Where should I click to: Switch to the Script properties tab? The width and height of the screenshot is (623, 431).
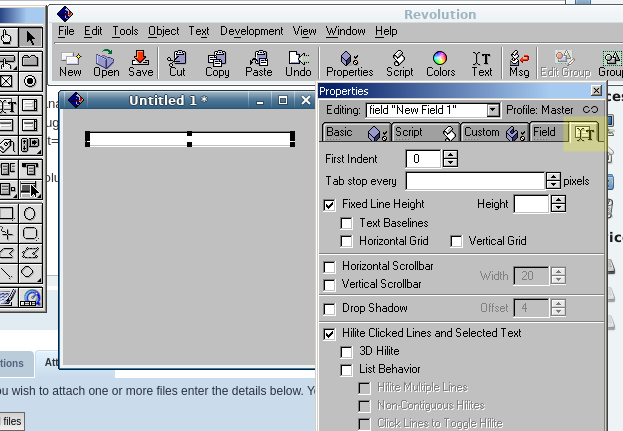tap(425, 132)
